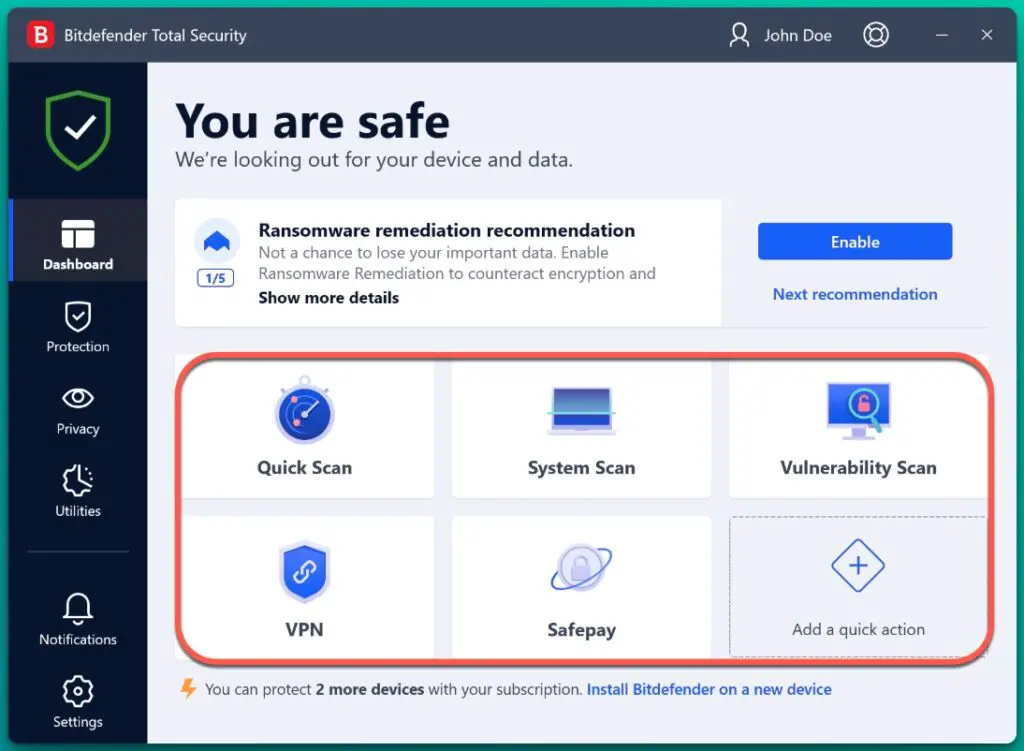Open support via the headset icon

pyautogui.click(x=876, y=34)
